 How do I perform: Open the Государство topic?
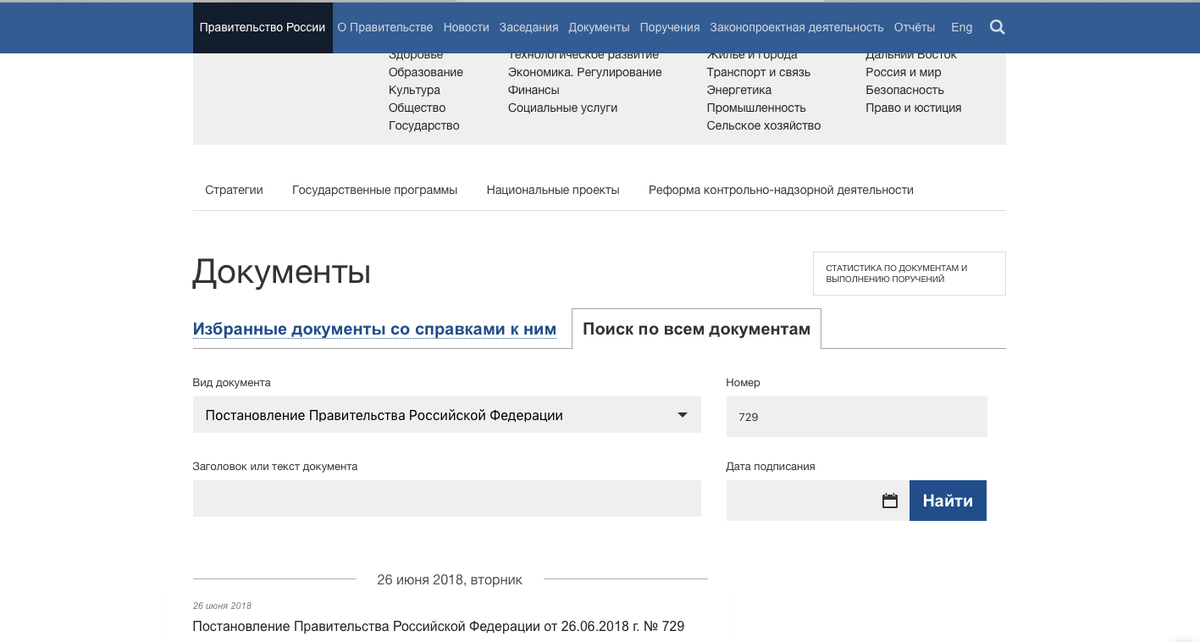click(x=424, y=126)
